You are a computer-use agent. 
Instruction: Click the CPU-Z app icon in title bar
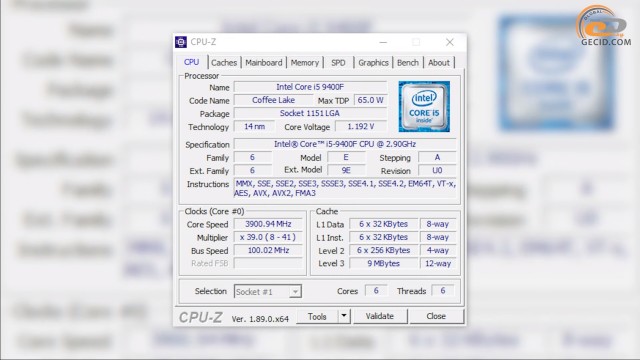[x=181, y=42]
